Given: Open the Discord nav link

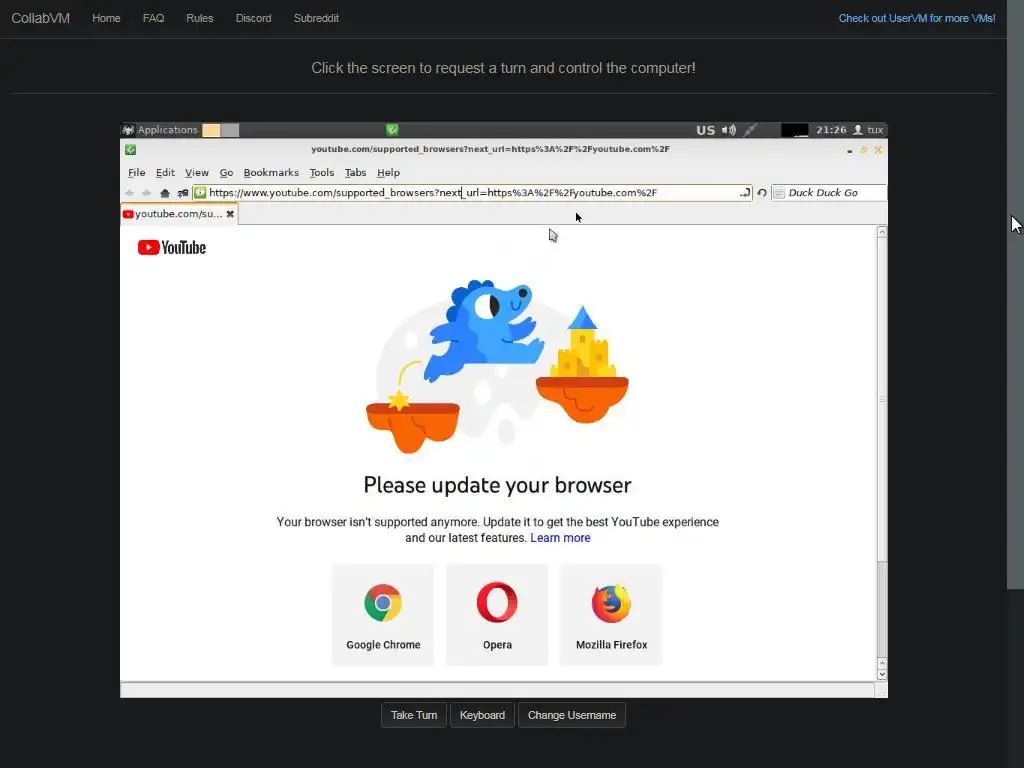Looking at the screenshot, I should [x=253, y=18].
